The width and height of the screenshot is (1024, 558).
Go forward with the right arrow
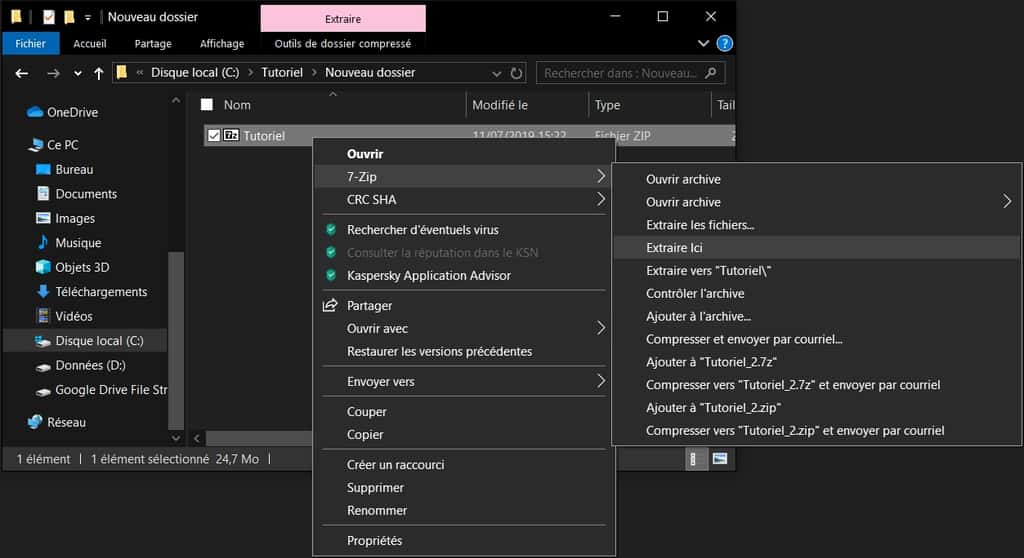54,73
